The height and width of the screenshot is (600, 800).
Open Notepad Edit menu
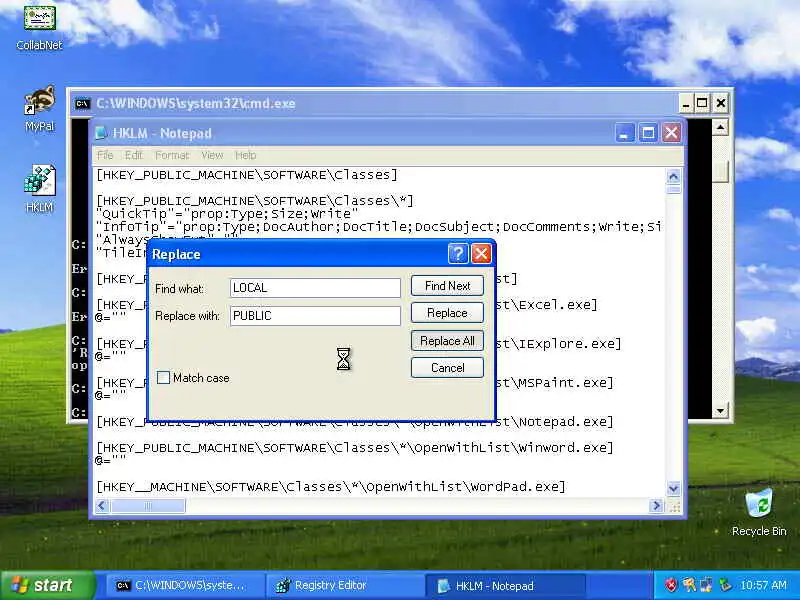click(x=134, y=155)
